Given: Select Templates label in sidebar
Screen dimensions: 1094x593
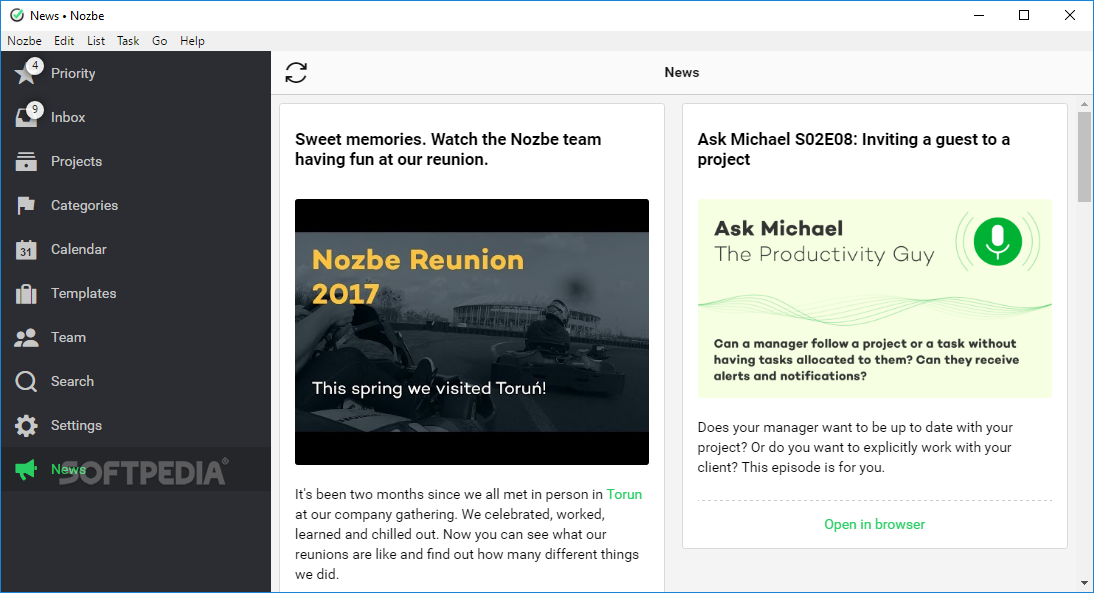Looking at the screenshot, I should [x=83, y=294].
